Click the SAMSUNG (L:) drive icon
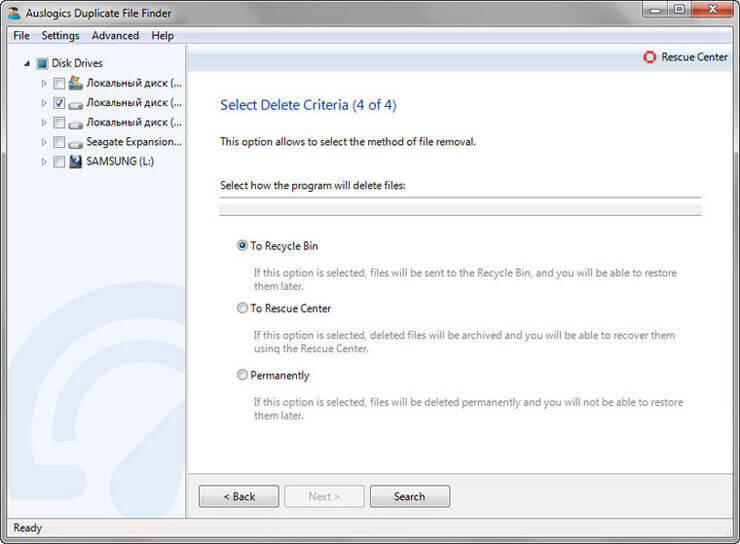This screenshot has width=740, height=544. pos(76,161)
